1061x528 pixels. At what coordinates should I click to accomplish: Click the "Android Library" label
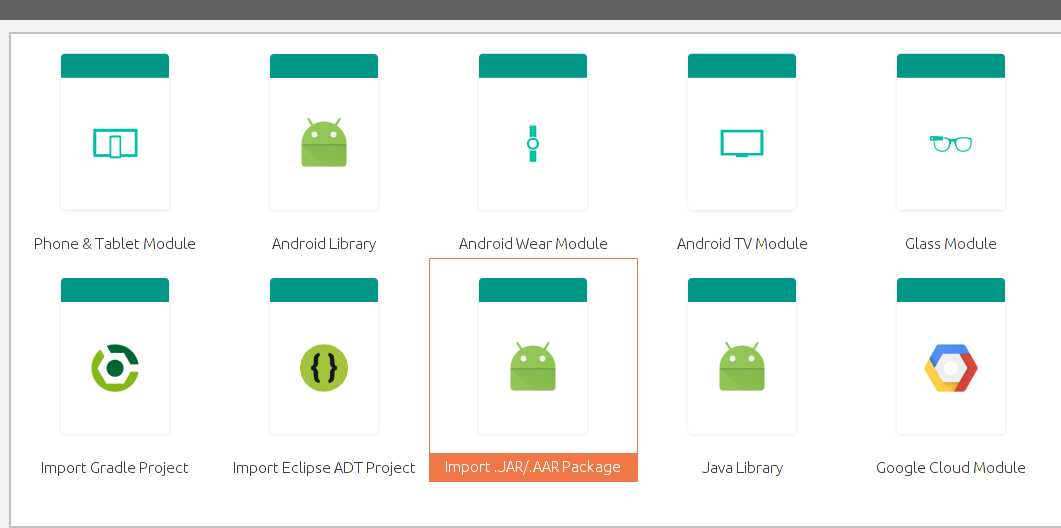coord(324,244)
